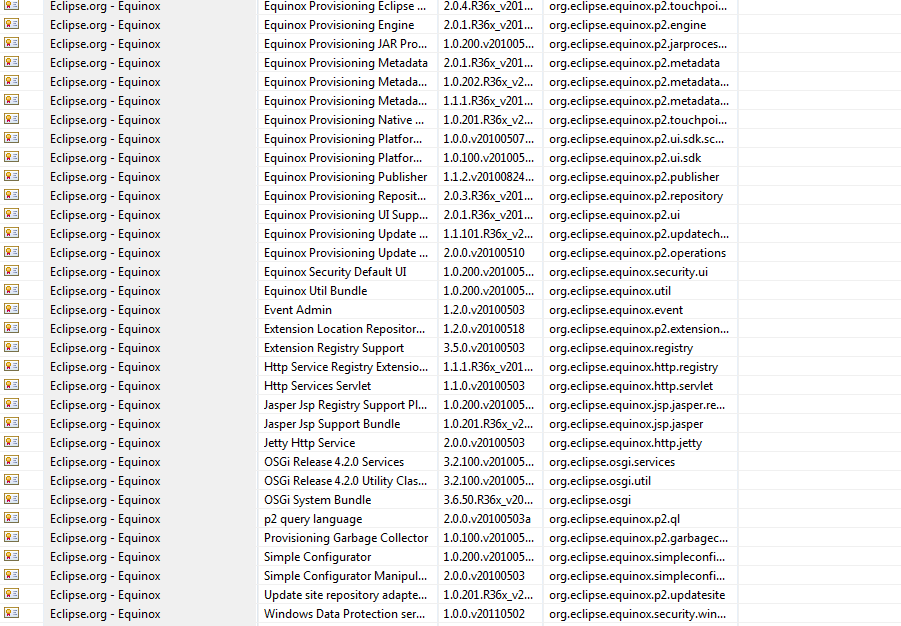Click plug-in id 'org.eclipse.equinox.p2.ui.sdk.sc...'
Screen dimensions: 901x626
(x=636, y=139)
